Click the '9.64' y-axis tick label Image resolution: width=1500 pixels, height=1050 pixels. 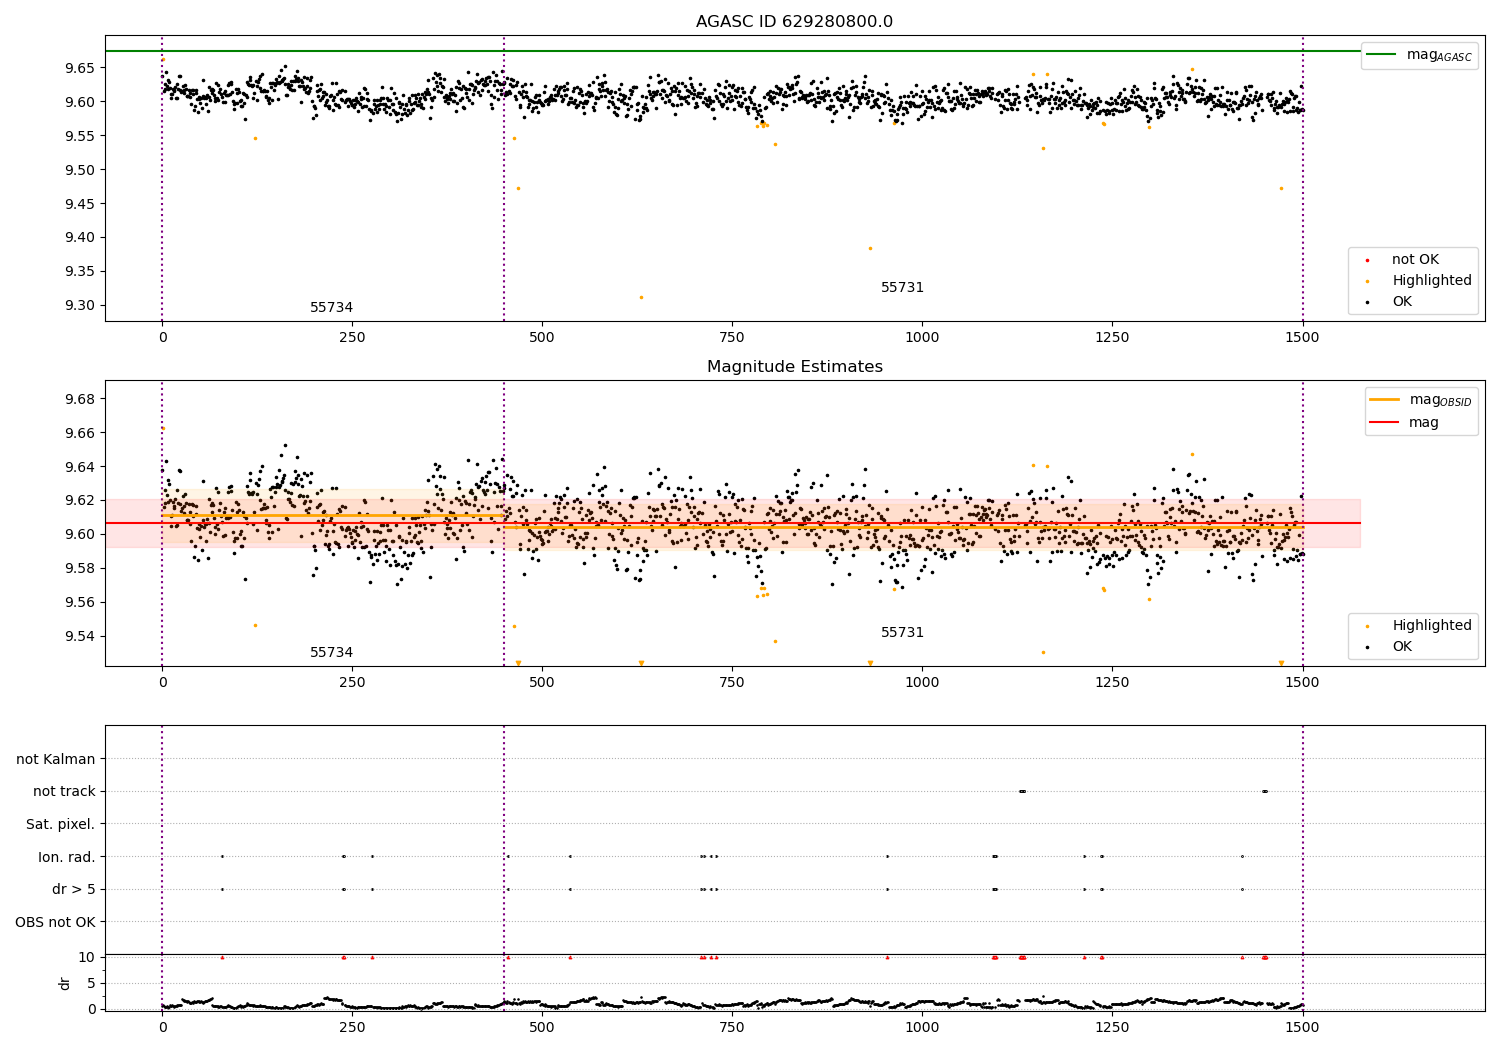[79, 467]
